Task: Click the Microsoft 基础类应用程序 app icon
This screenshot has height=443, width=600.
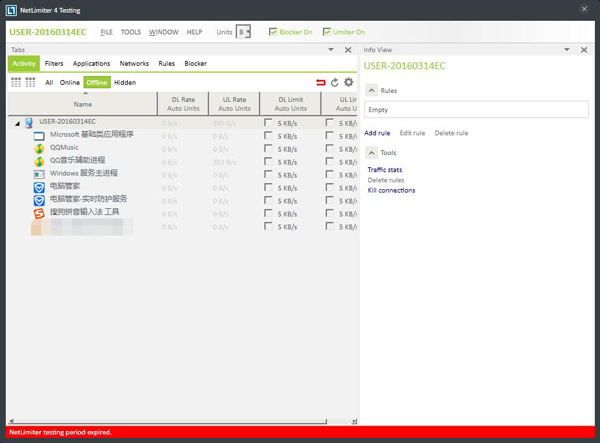Action: click(x=39, y=136)
